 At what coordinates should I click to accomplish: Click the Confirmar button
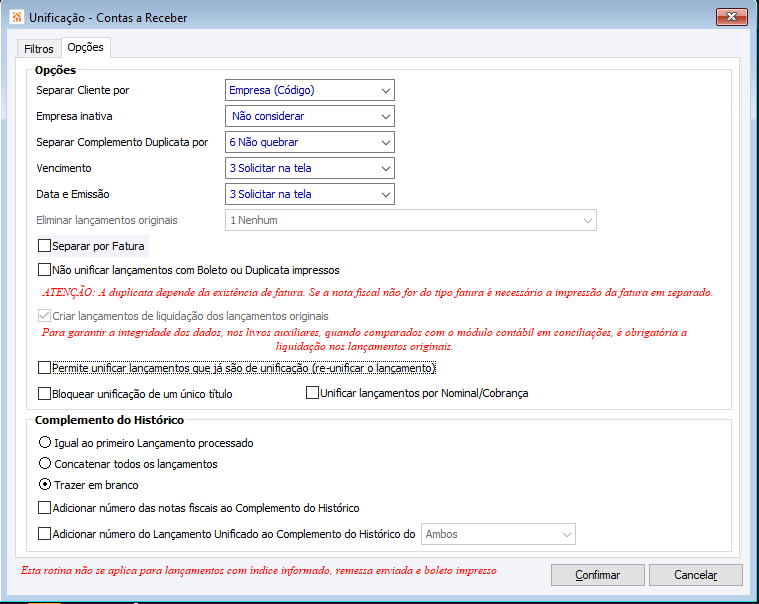598,575
